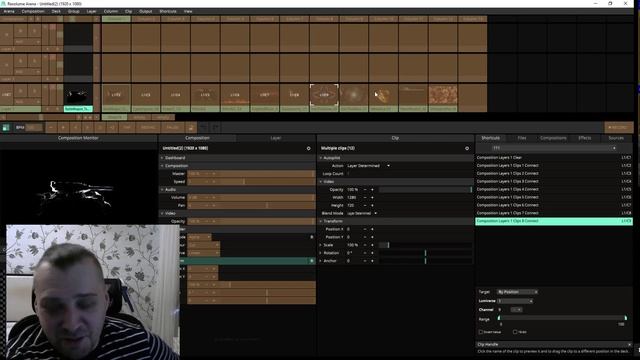Enable the checkbox right of Invert Value
The width and height of the screenshot is (640, 360).
click(515, 332)
